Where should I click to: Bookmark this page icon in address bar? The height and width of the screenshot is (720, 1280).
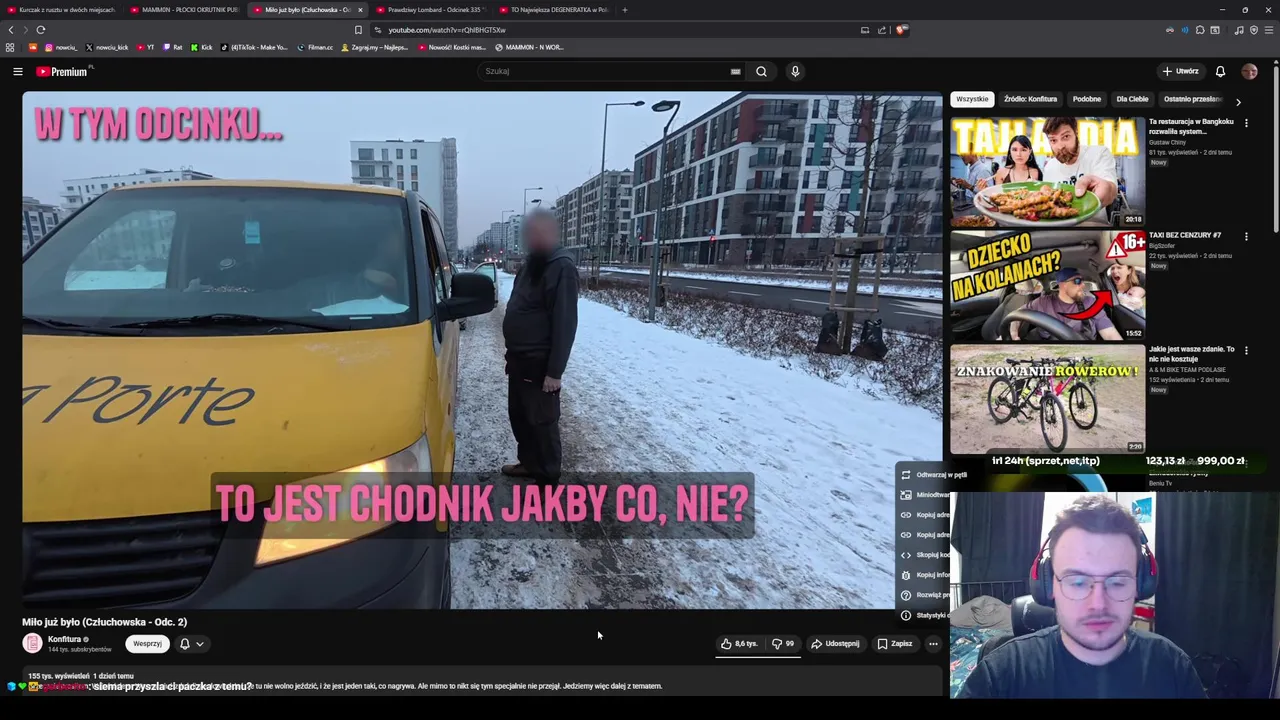tap(358, 30)
